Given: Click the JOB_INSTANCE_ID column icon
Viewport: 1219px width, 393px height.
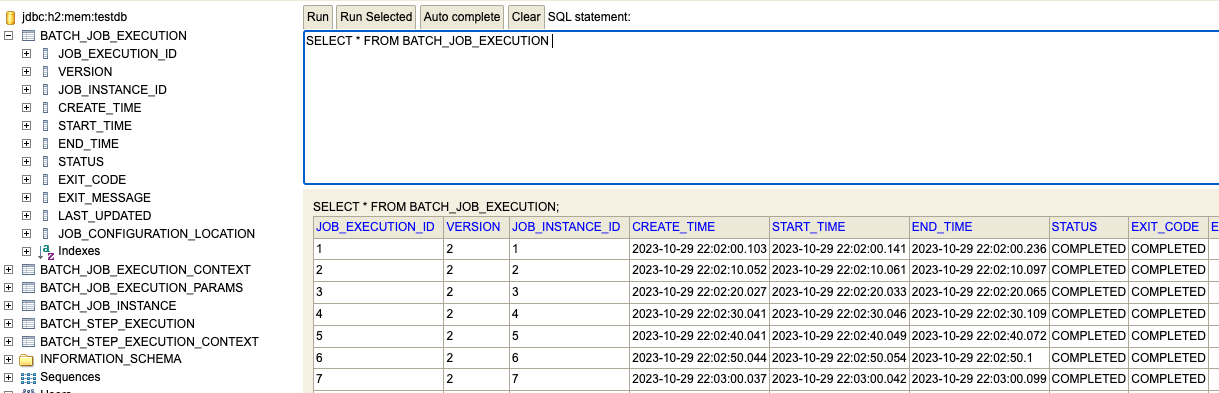Looking at the screenshot, I should pos(45,90).
